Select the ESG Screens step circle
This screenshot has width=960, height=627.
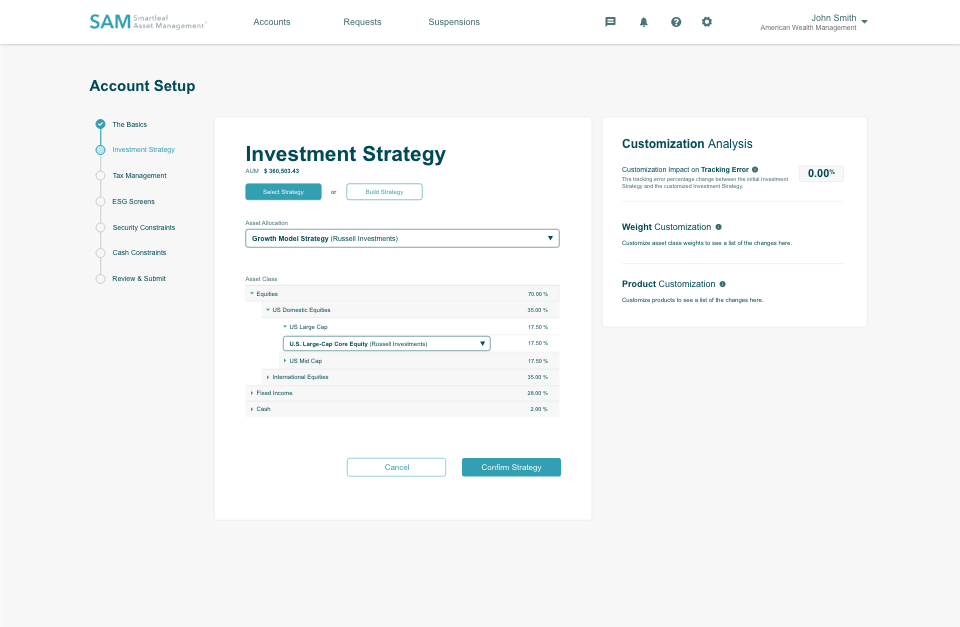100,202
